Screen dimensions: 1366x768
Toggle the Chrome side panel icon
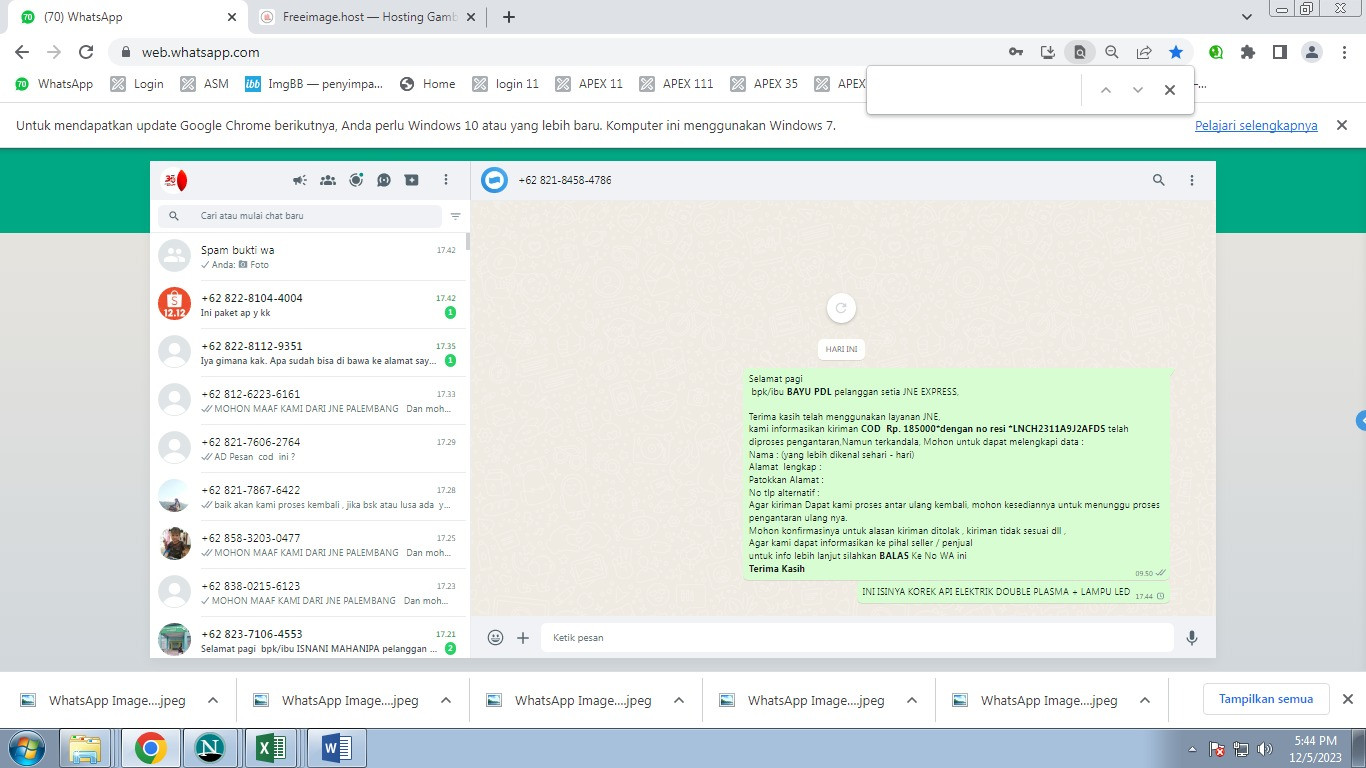[x=1280, y=52]
